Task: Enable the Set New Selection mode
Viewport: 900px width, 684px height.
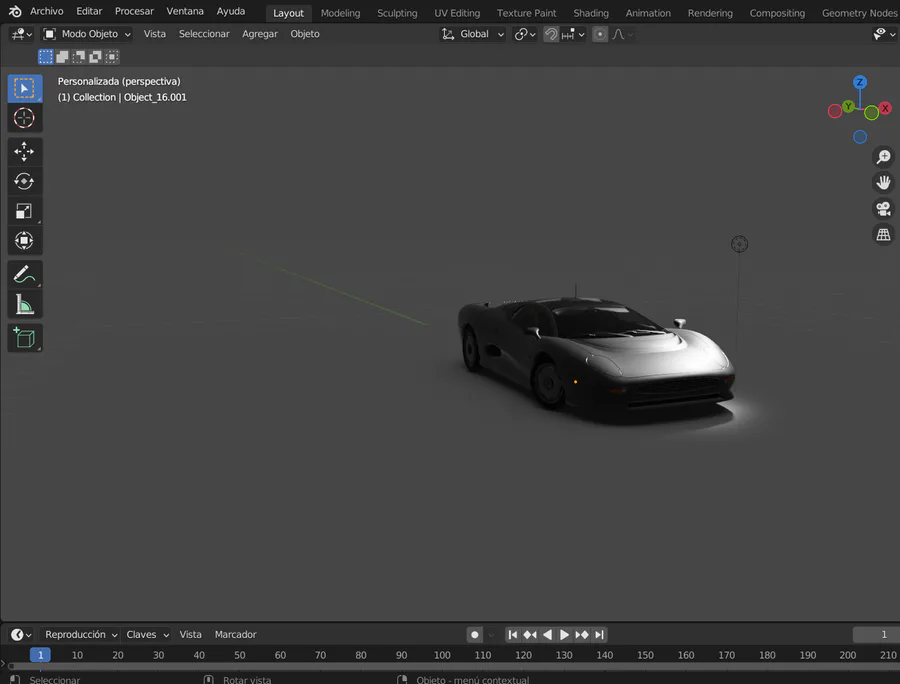Action: [x=45, y=56]
